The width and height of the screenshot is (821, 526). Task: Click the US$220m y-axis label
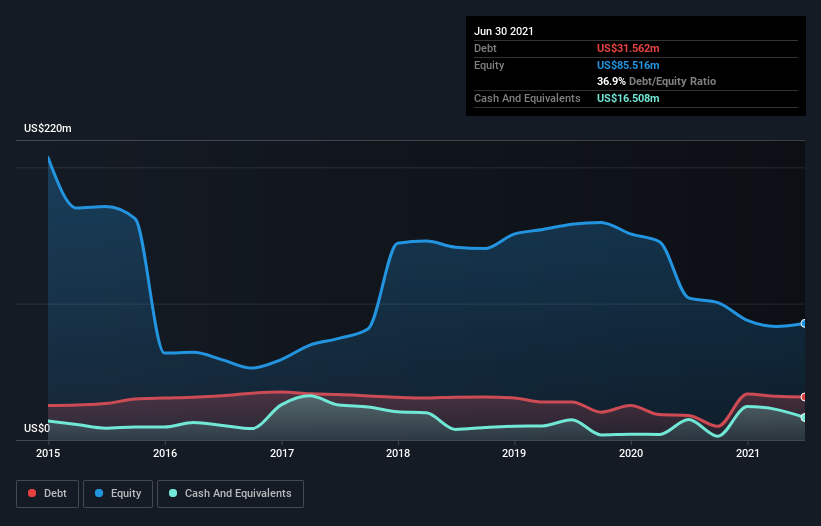click(x=48, y=128)
